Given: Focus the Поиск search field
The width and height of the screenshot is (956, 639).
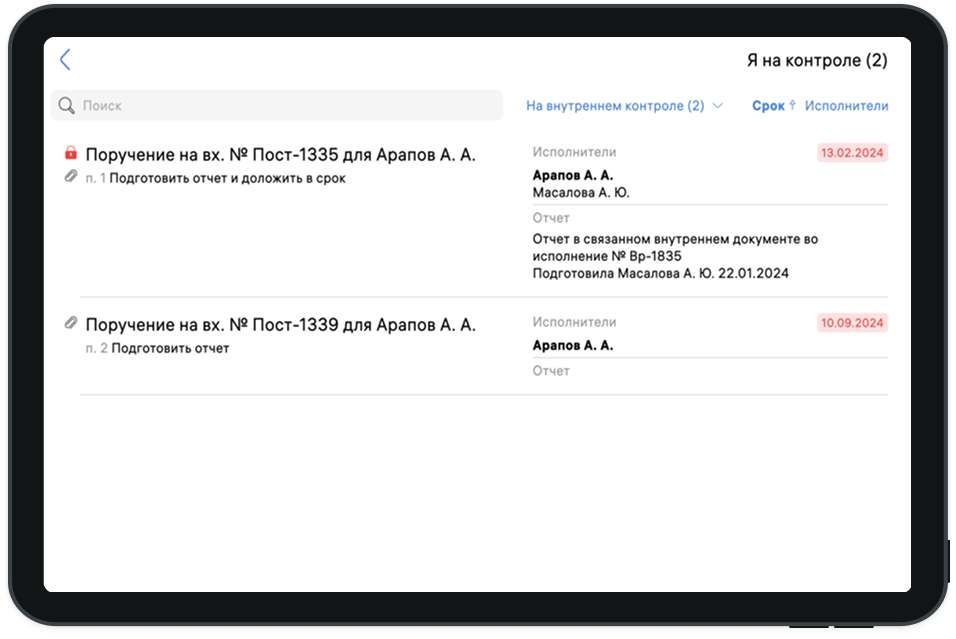Looking at the screenshot, I should pyautogui.click(x=280, y=106).
